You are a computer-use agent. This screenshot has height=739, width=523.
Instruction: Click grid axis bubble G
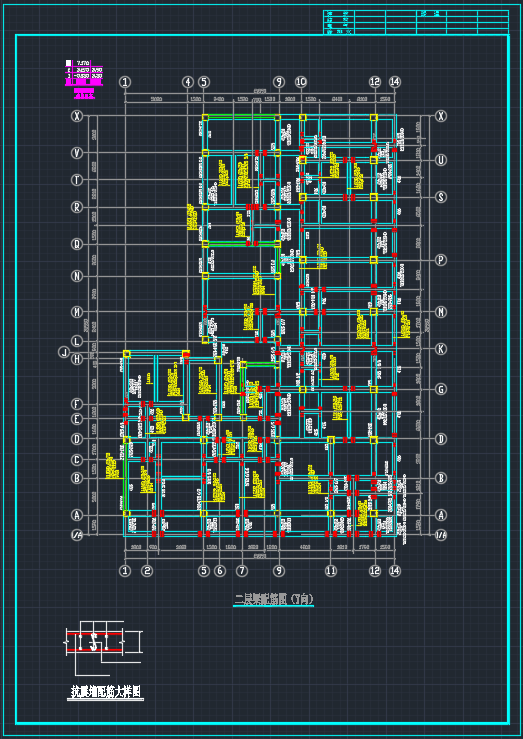tap(441, 389)
